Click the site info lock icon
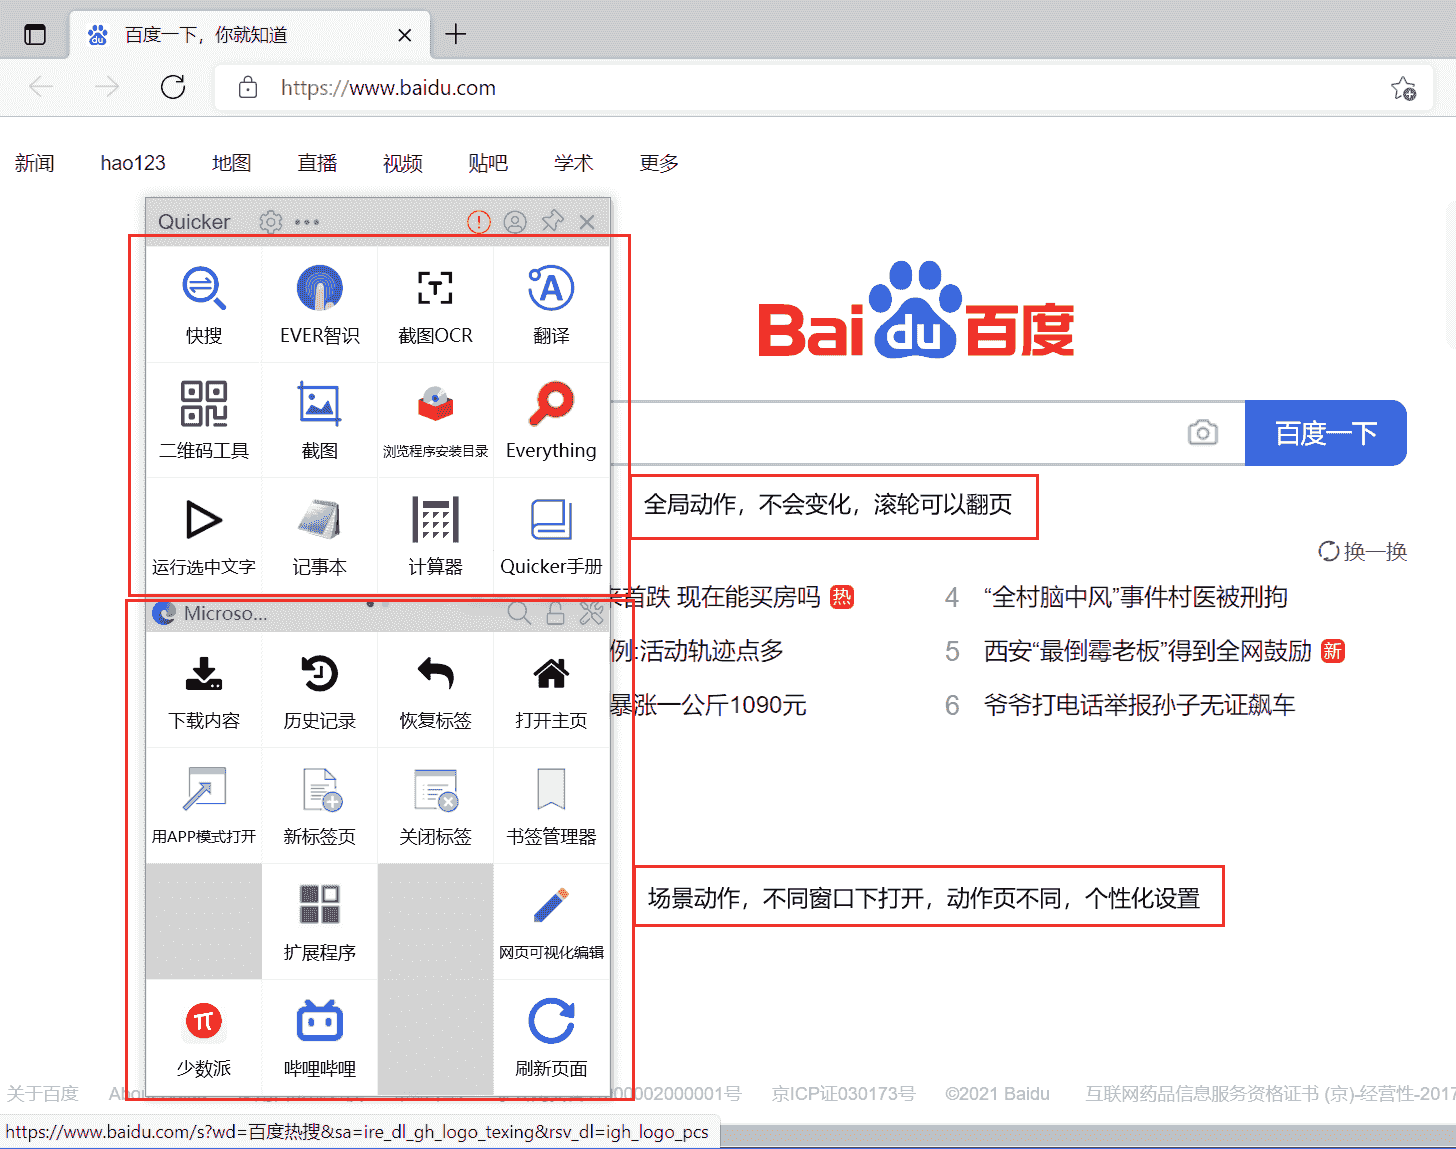This screenshot has width=1456, height=1149. pyautogui.click(x=248, y=88)
